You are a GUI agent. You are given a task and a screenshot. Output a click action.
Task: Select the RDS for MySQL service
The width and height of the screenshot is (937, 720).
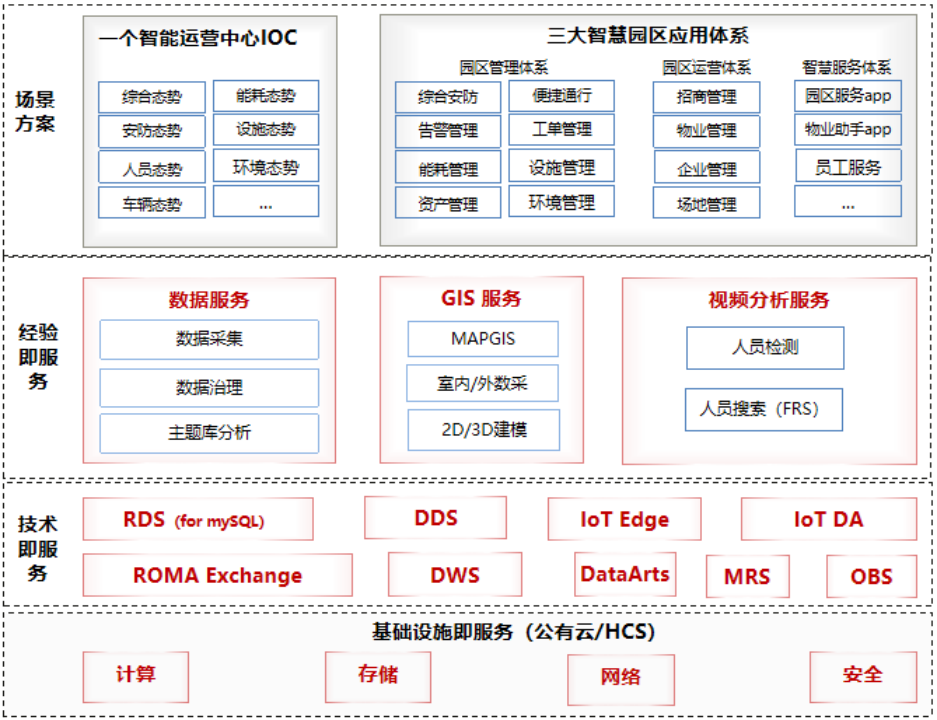pos(198,519)
